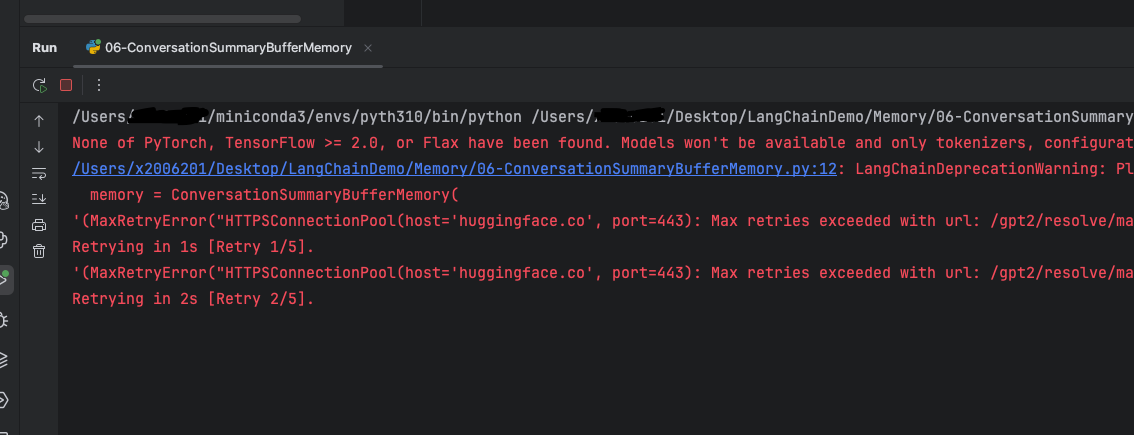Click the miniconda3 python interpreter path line
The height and width of the screenshot is (435, 1134).
click(603, 117)
